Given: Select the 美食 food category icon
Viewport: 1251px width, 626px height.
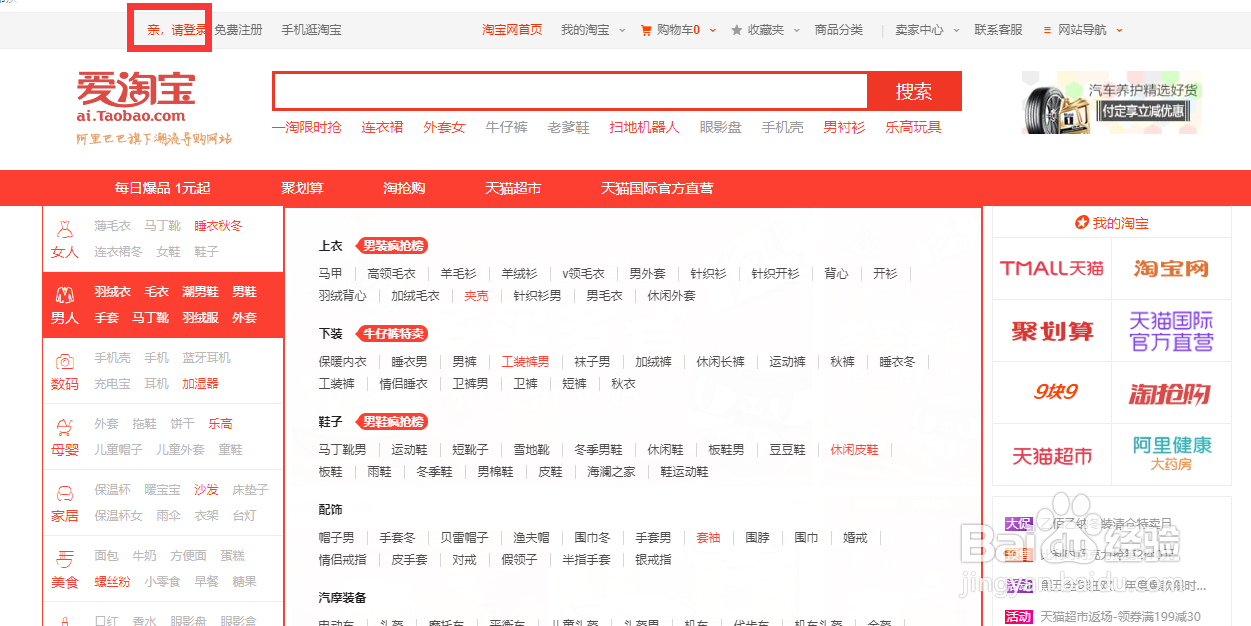Looking at the screenshot, I should pos(65,559).
